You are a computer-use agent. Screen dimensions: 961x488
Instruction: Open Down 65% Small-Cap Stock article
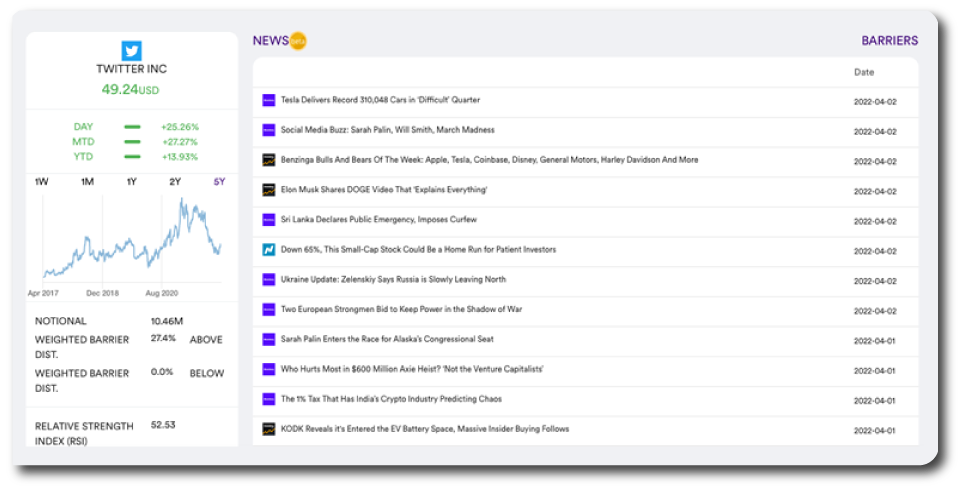point(419,250)
